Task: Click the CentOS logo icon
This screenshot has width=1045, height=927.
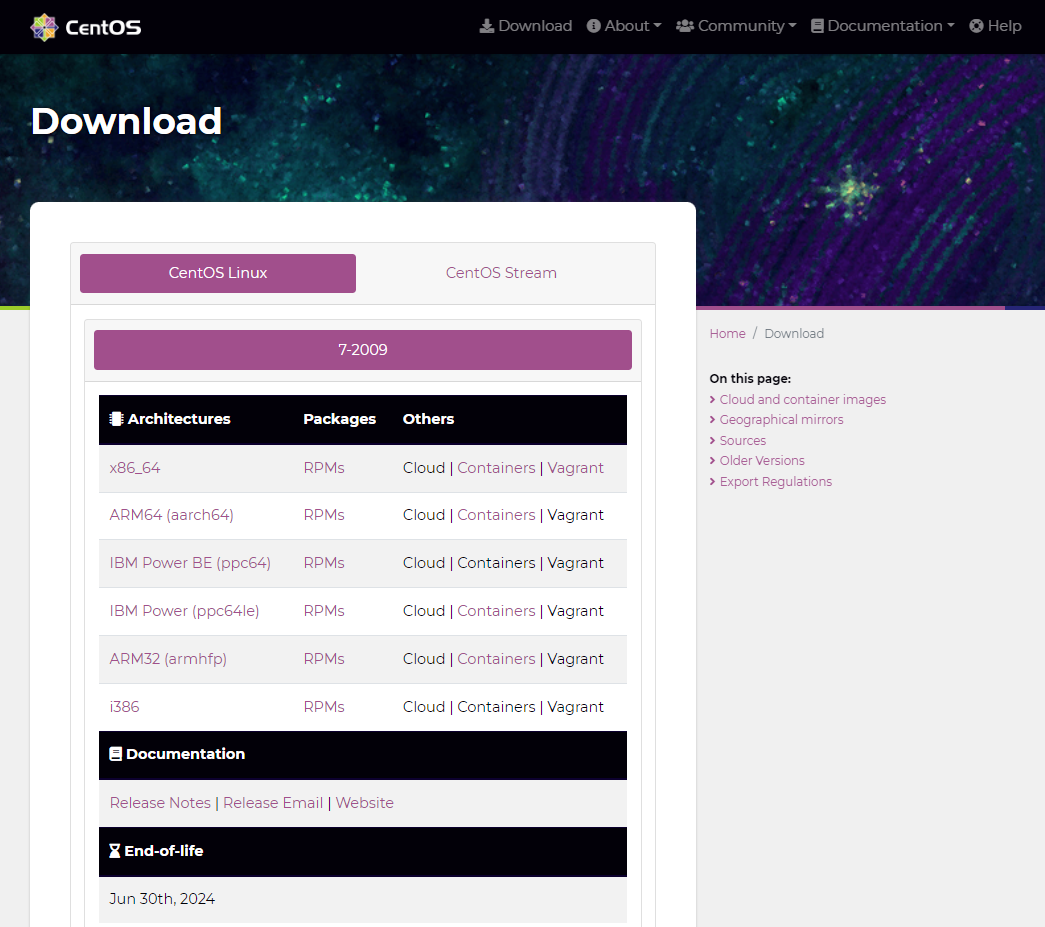Action: pyautogui.click(x=44, y=27)
